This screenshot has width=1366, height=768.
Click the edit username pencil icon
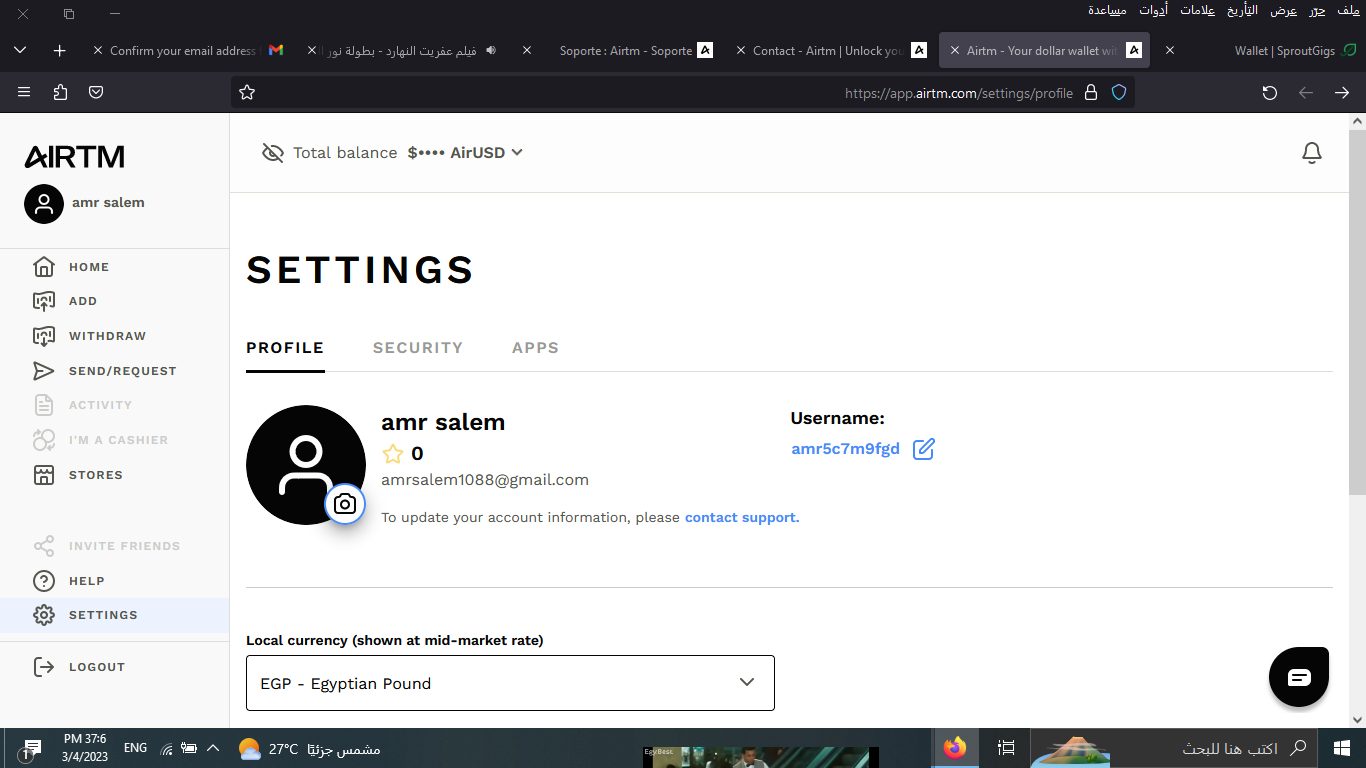point(923,449)
